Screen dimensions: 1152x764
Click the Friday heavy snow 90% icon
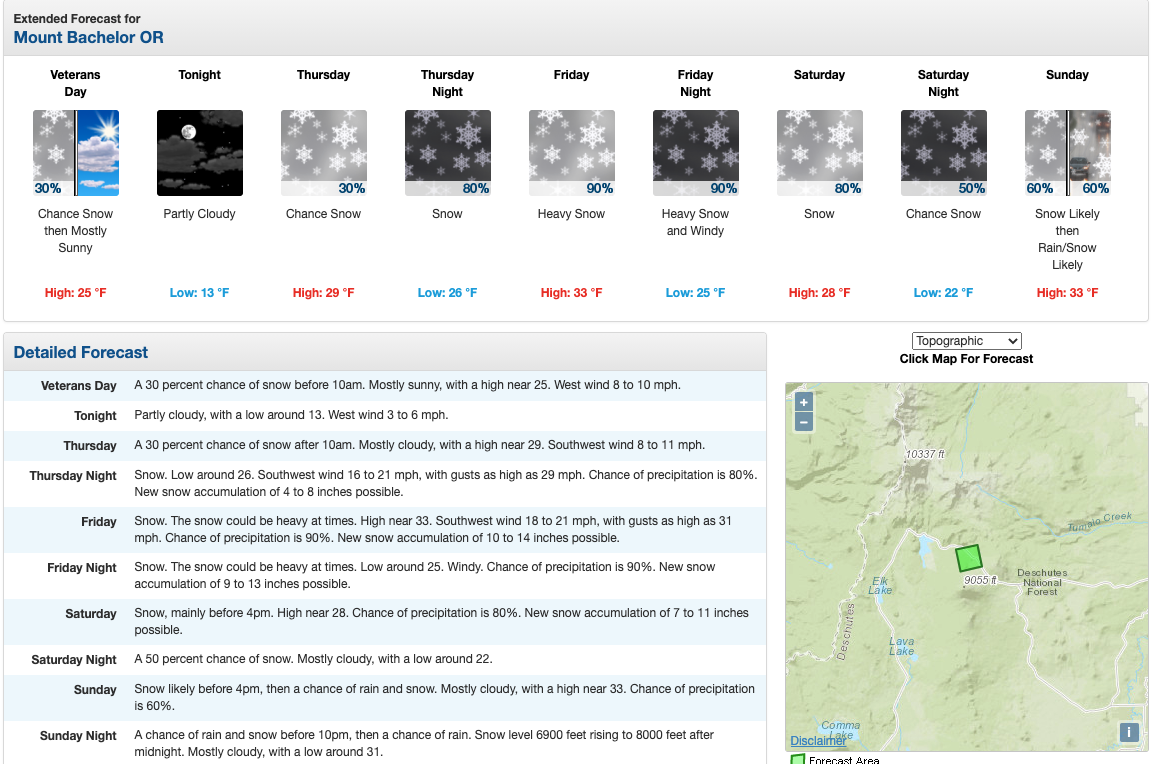572,153
